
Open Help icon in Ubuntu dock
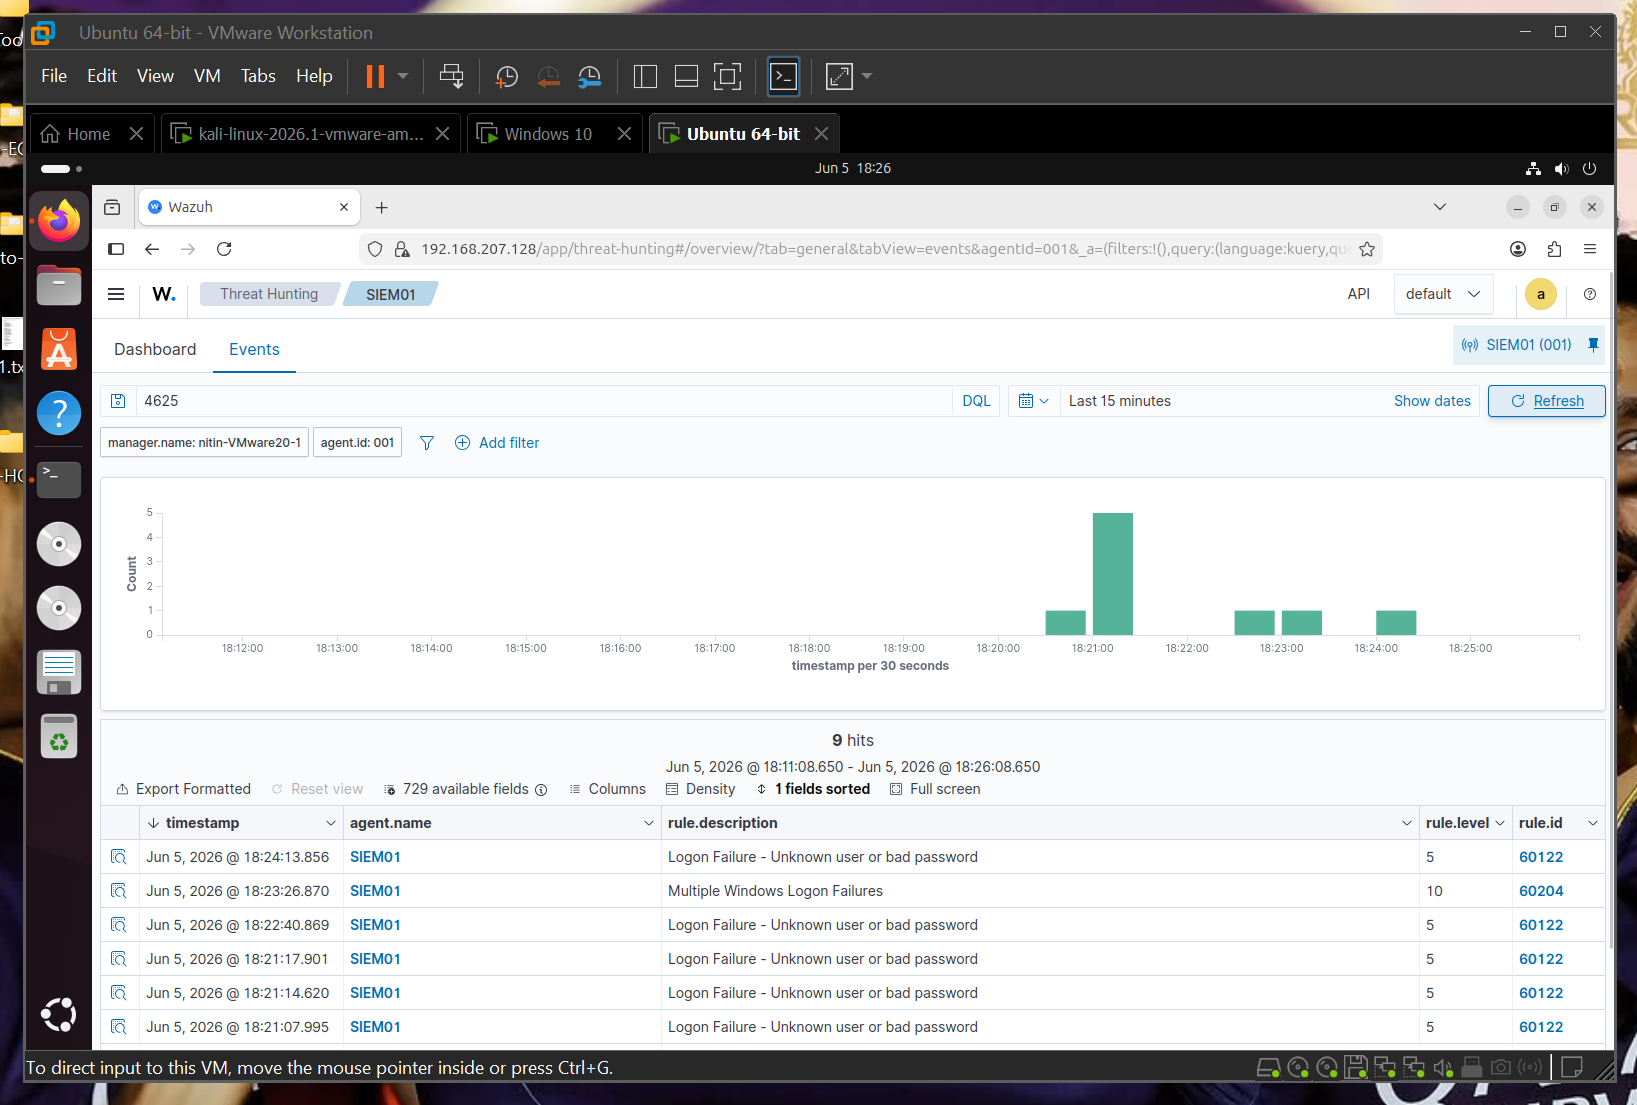[59, 413]
